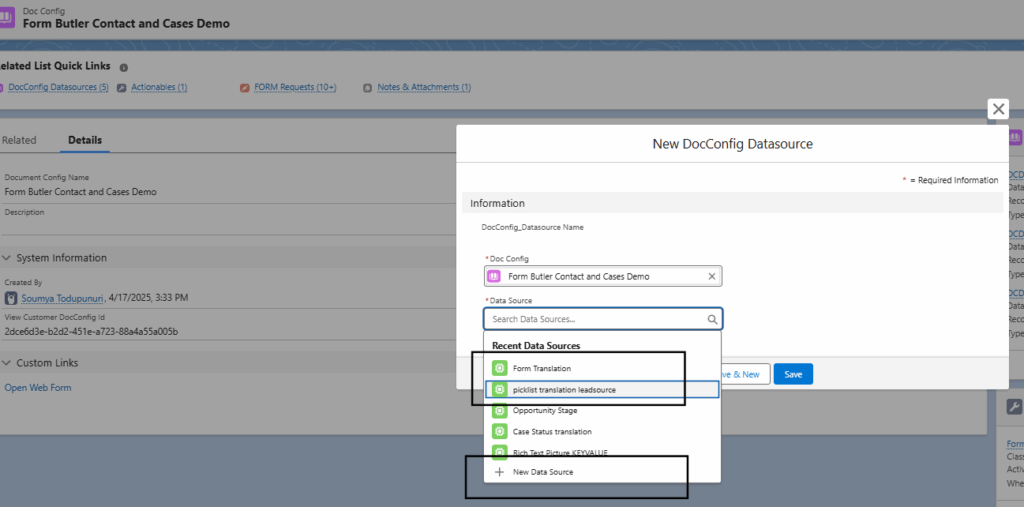Switch to the Details tab
The height and width of the screenshot is (507, 1024).
pyautogui.click(x=85, y=140)
